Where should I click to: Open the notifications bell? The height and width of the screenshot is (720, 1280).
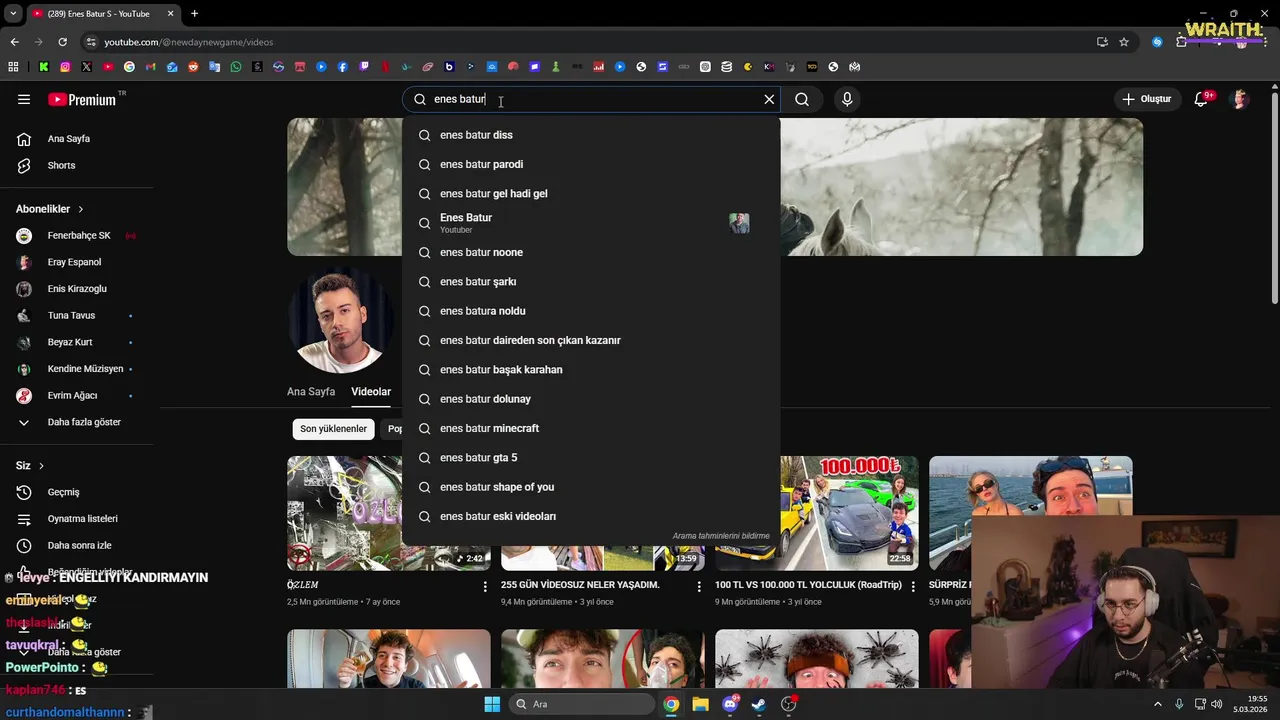1202,99
